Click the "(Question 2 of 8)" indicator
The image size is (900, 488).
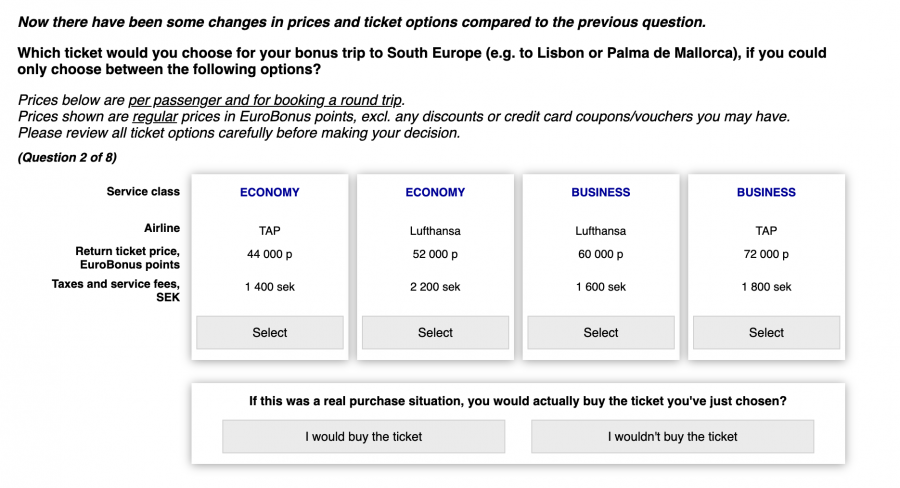click(x=67, y=157)
